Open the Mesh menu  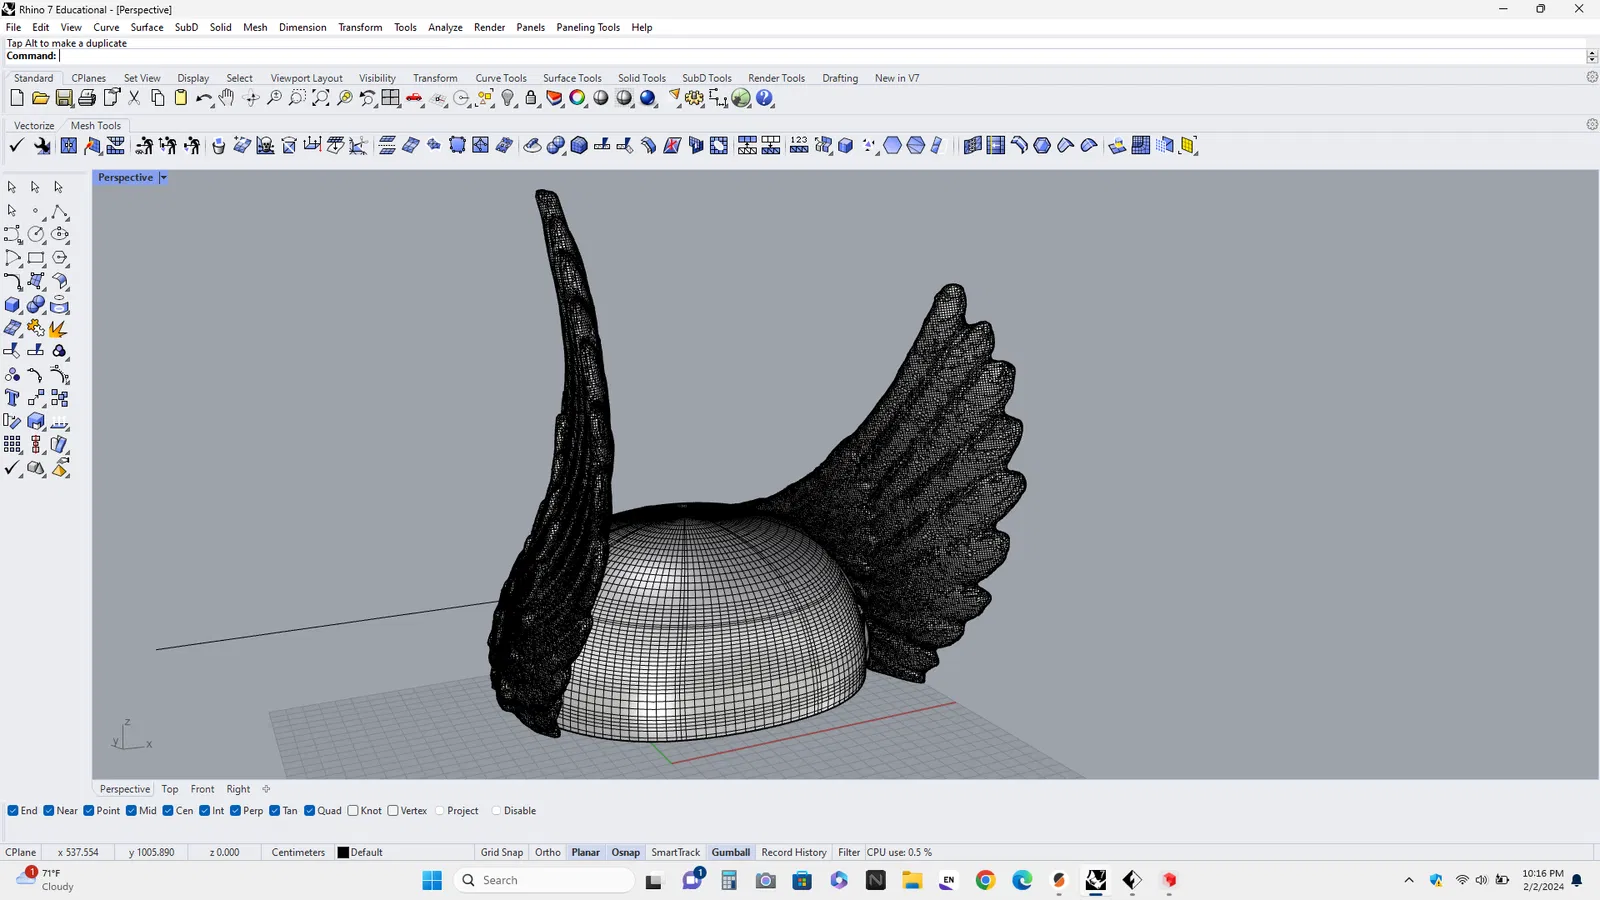(255, 27)
